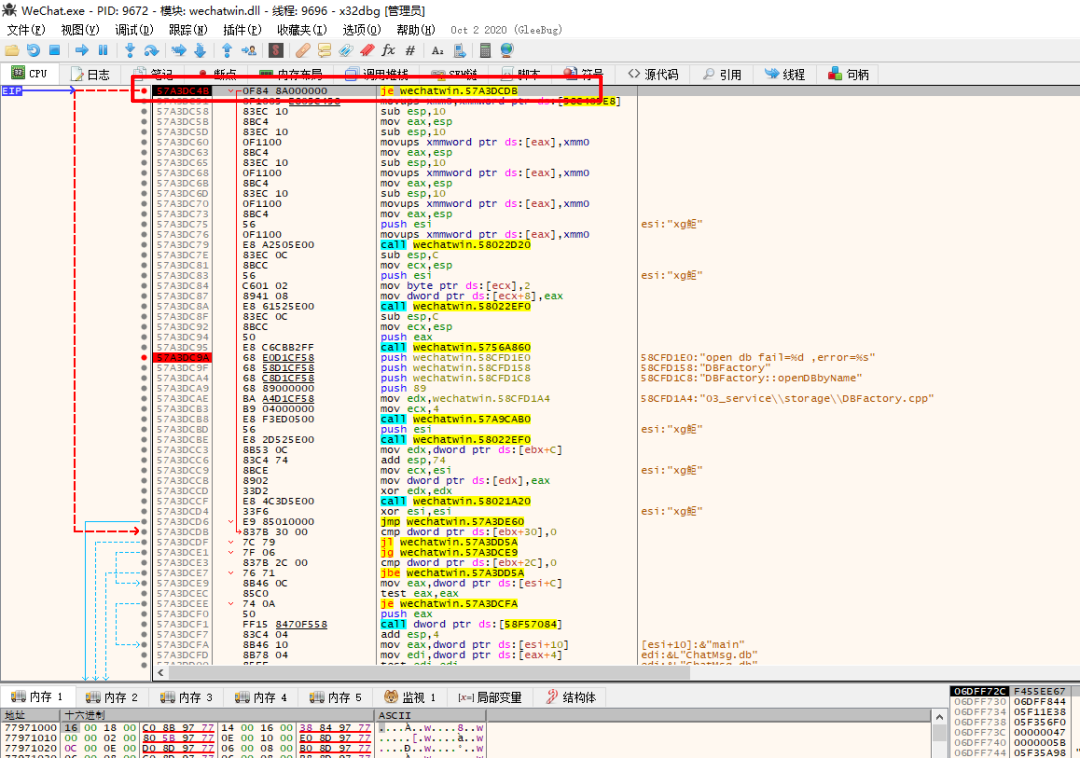The image size is (1080, 758).
Task: Select the 内存 1 dump tab
Action: [x=37, y=697]
